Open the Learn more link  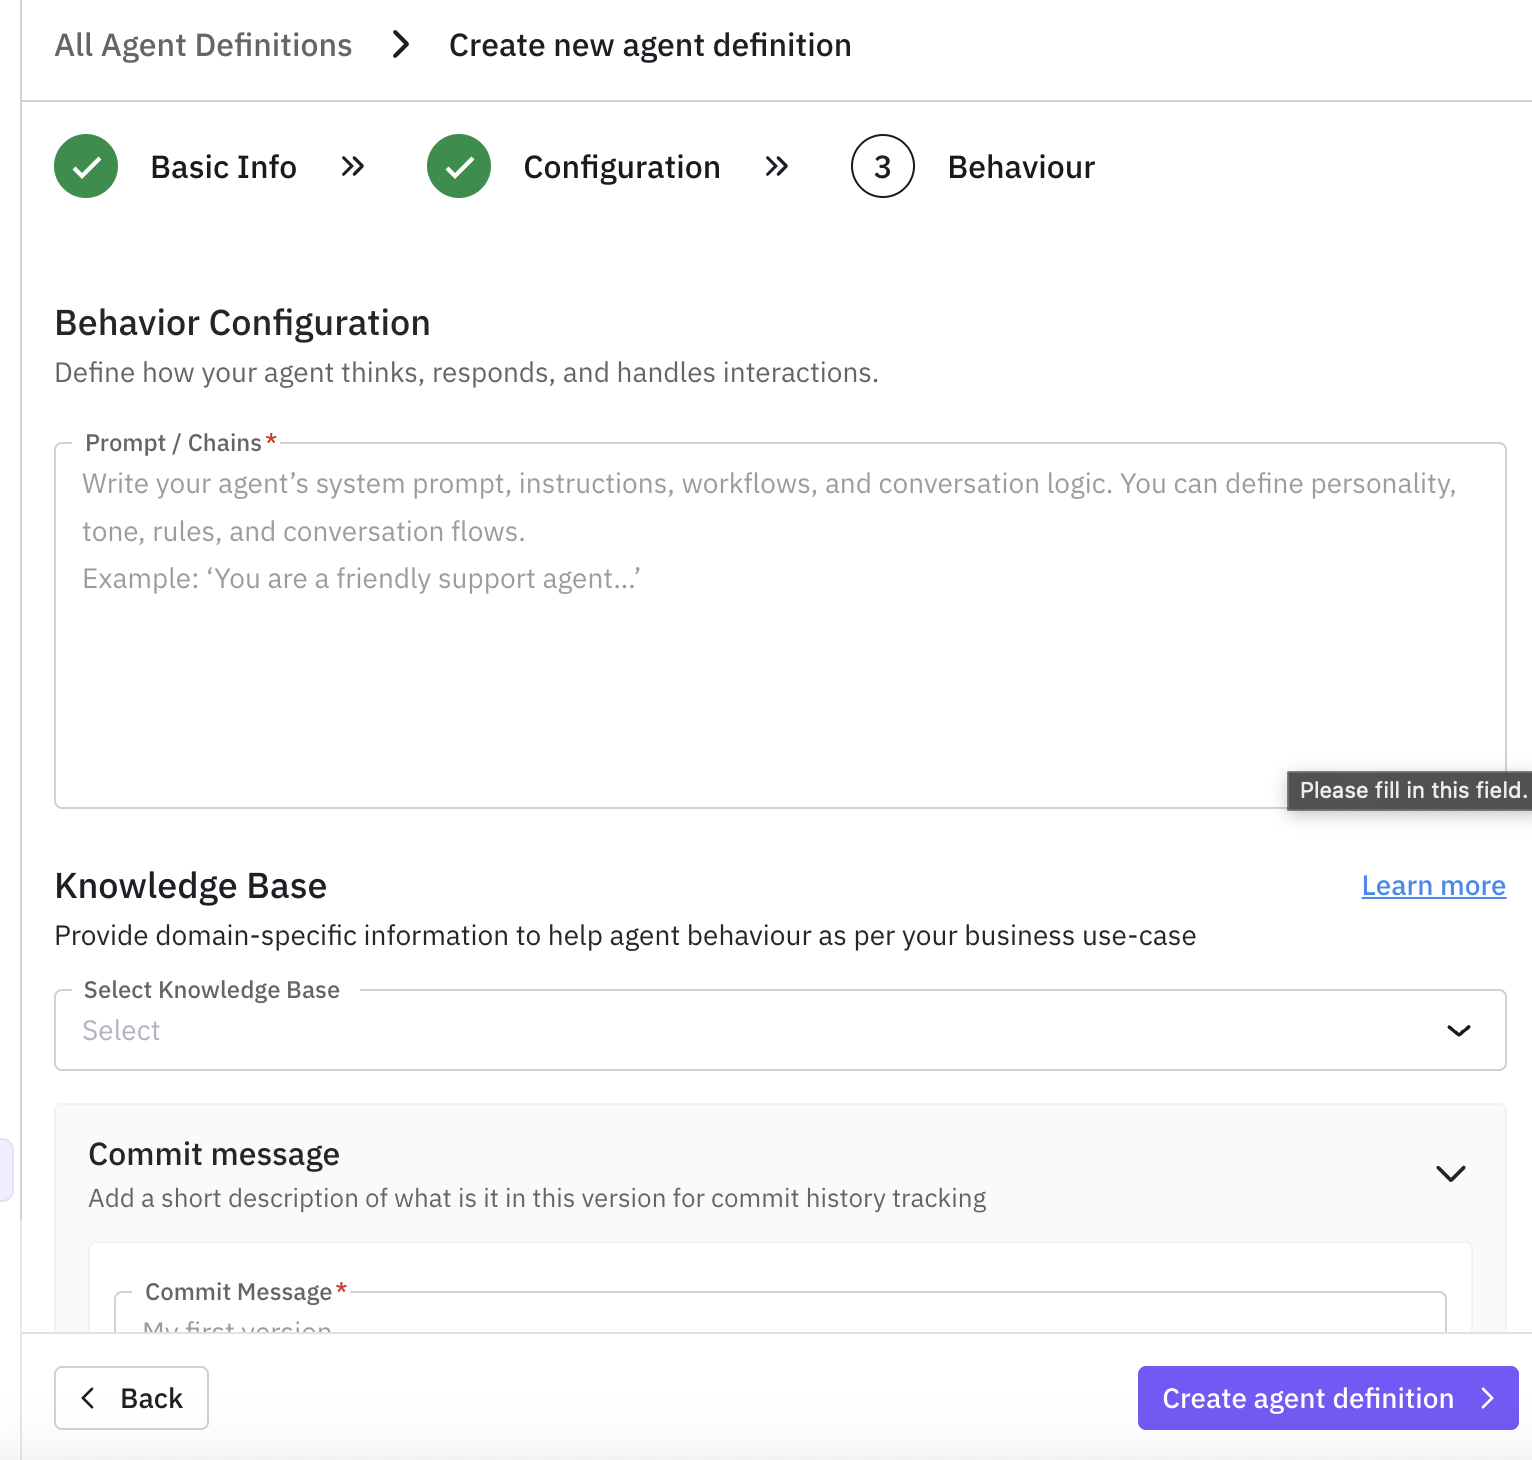point(1433,885)
